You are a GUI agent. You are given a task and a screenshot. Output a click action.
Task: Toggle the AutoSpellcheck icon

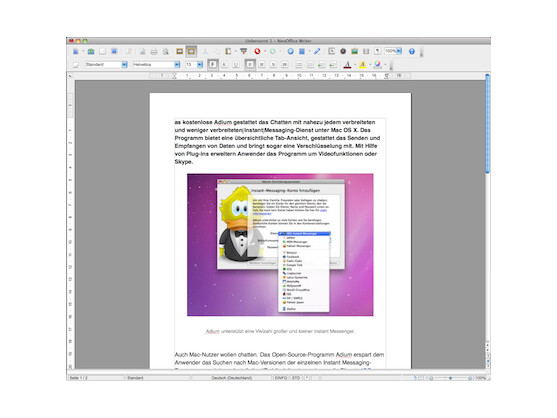pyautogui.click(x=191, y=51)
